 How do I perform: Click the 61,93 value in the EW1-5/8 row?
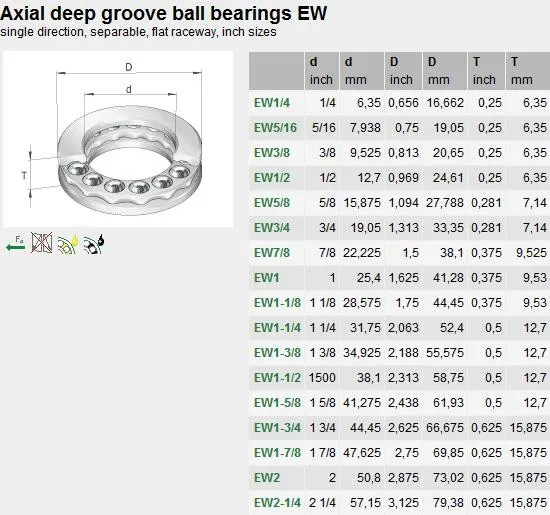tap(448, 403)
